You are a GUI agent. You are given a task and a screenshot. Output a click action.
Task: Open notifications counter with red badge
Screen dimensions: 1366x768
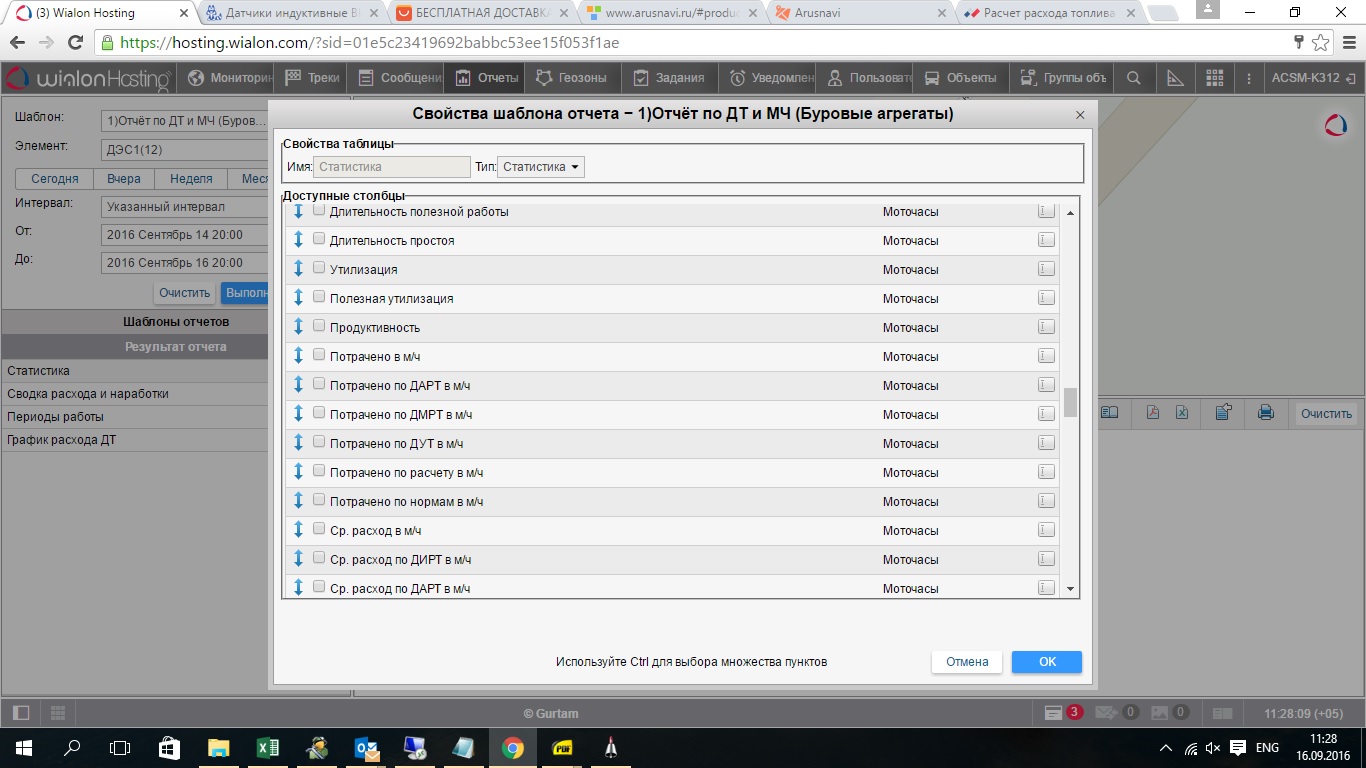(x=1063, y=713)
